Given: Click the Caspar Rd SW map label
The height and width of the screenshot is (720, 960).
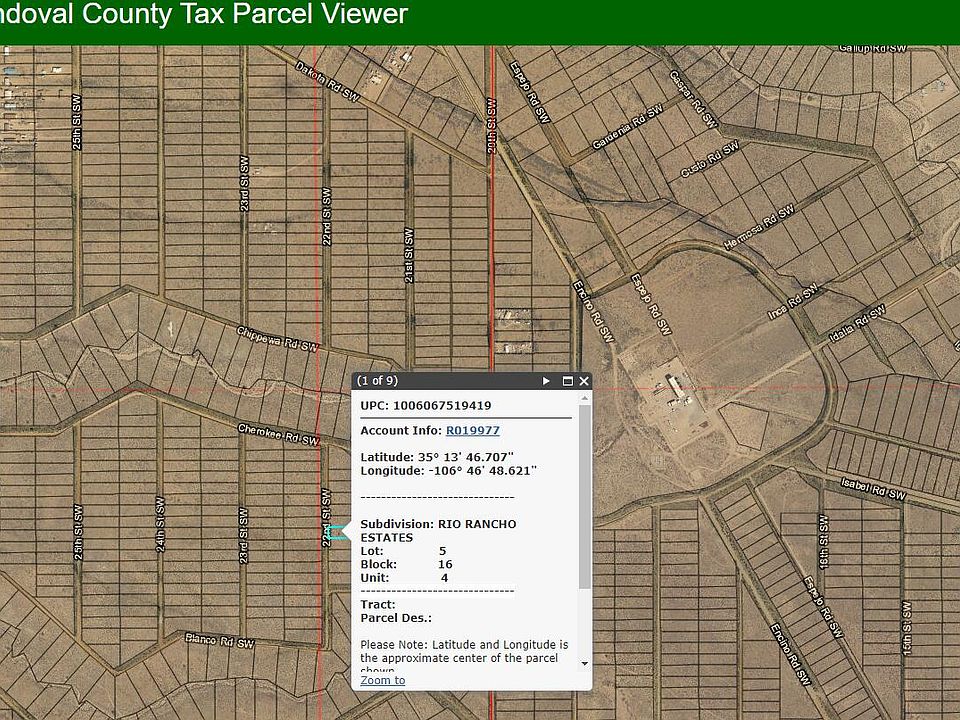Looking at the screenshot, I should (x=693, y=99).
